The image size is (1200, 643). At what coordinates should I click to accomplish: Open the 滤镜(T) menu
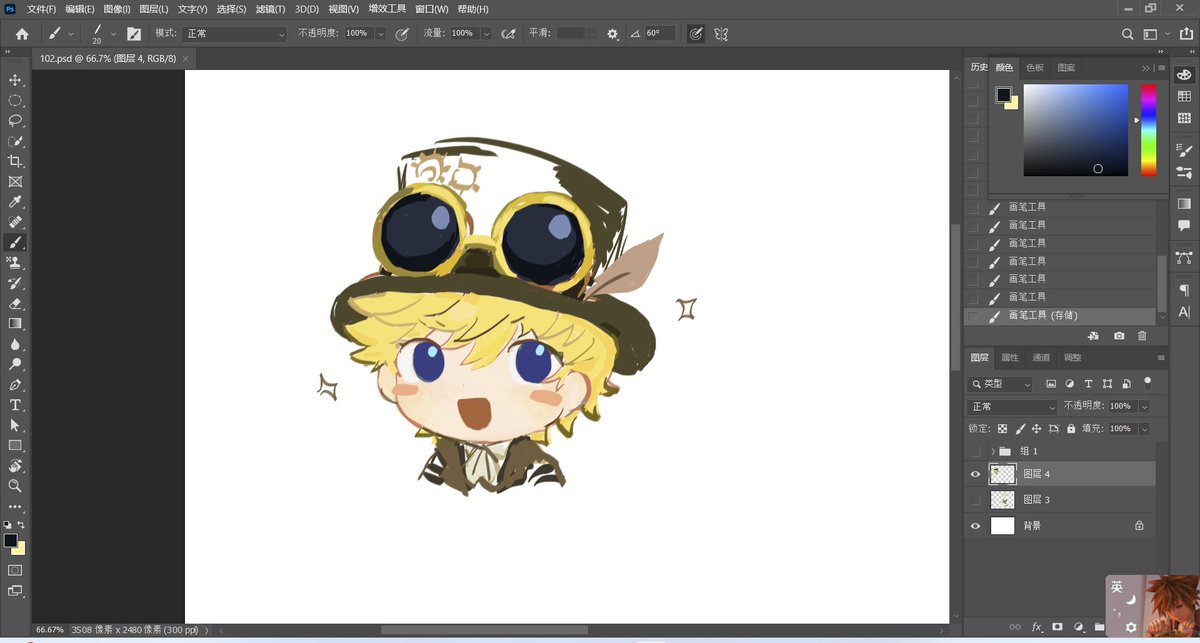pyautogui.click(x=270, y=9)
